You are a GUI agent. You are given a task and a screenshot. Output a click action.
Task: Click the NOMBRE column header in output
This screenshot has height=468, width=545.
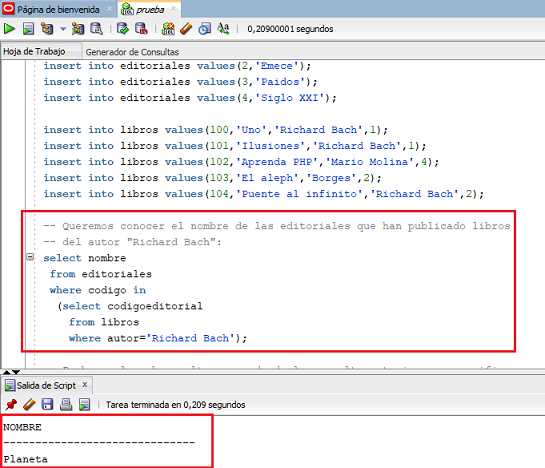point(22,427)
